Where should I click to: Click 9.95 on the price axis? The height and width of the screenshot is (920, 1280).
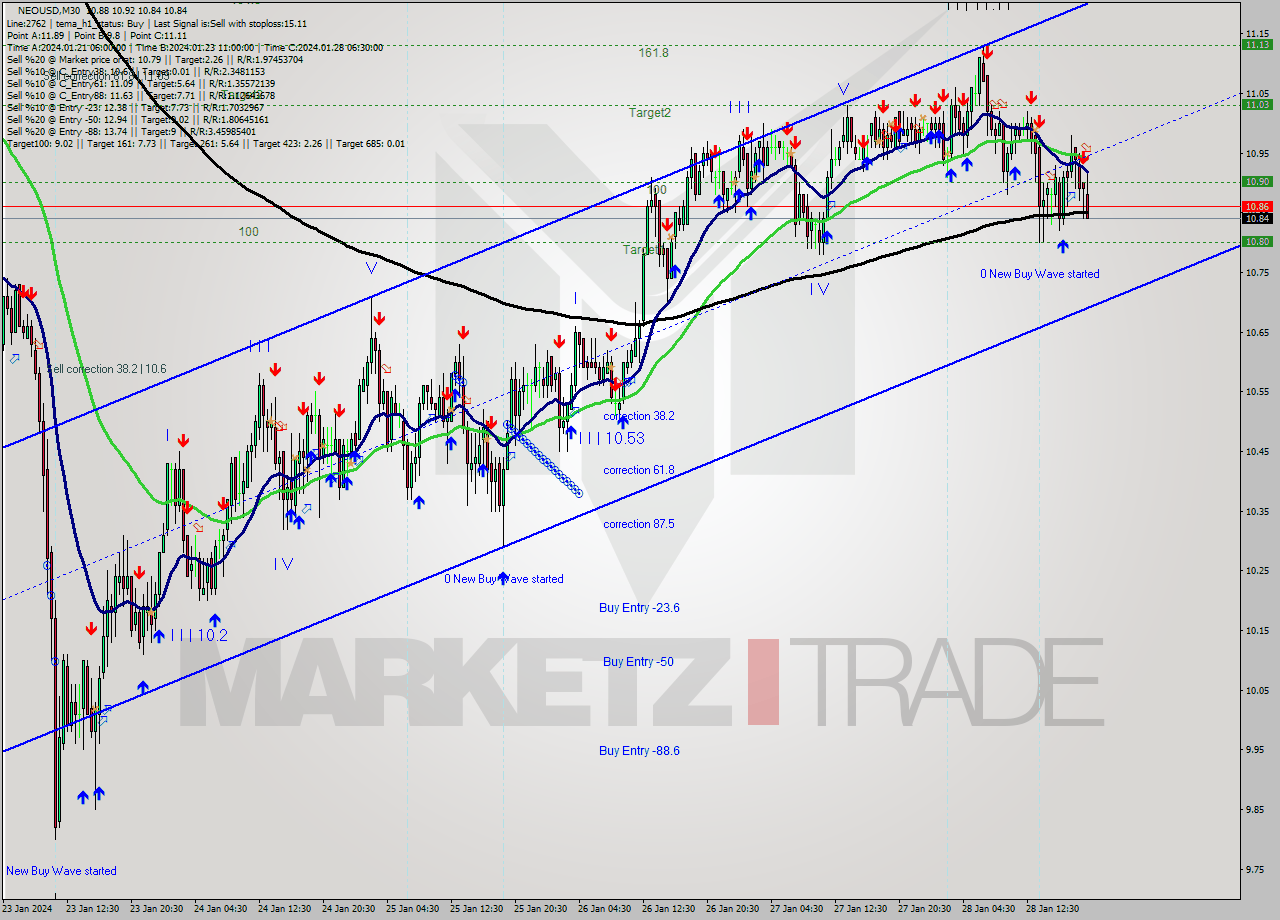pos(1256,749)
